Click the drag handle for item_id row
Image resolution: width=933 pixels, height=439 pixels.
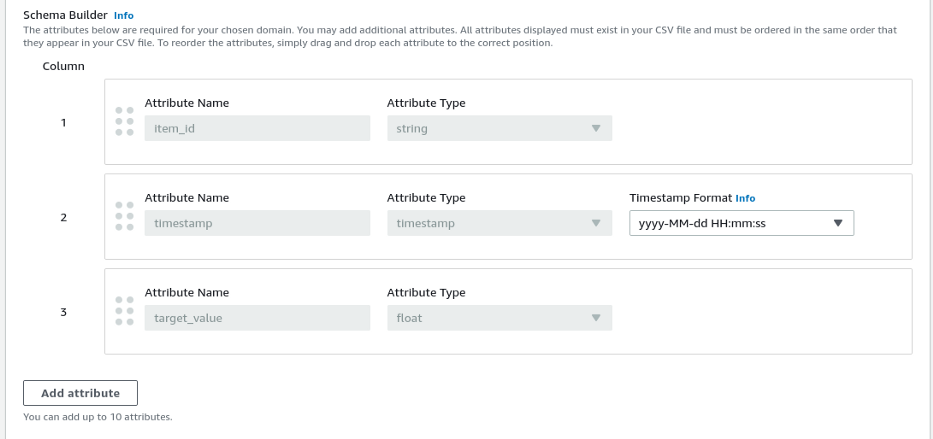tap(125, 121)
